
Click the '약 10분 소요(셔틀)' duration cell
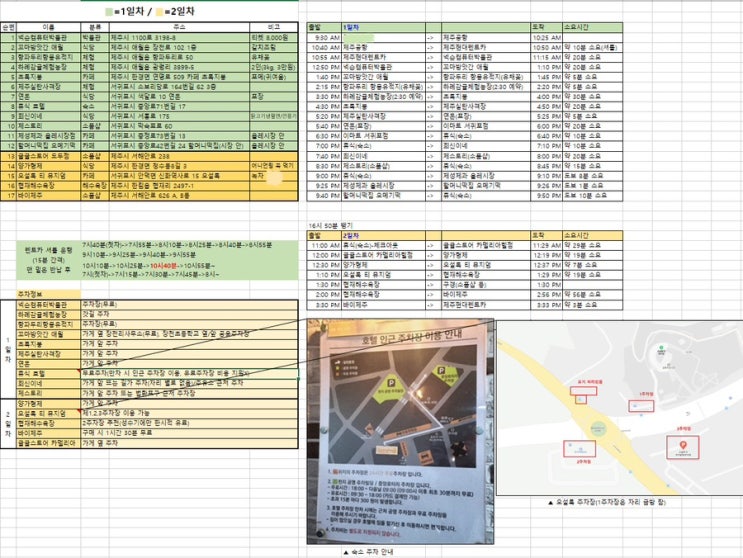click(592, 47)
